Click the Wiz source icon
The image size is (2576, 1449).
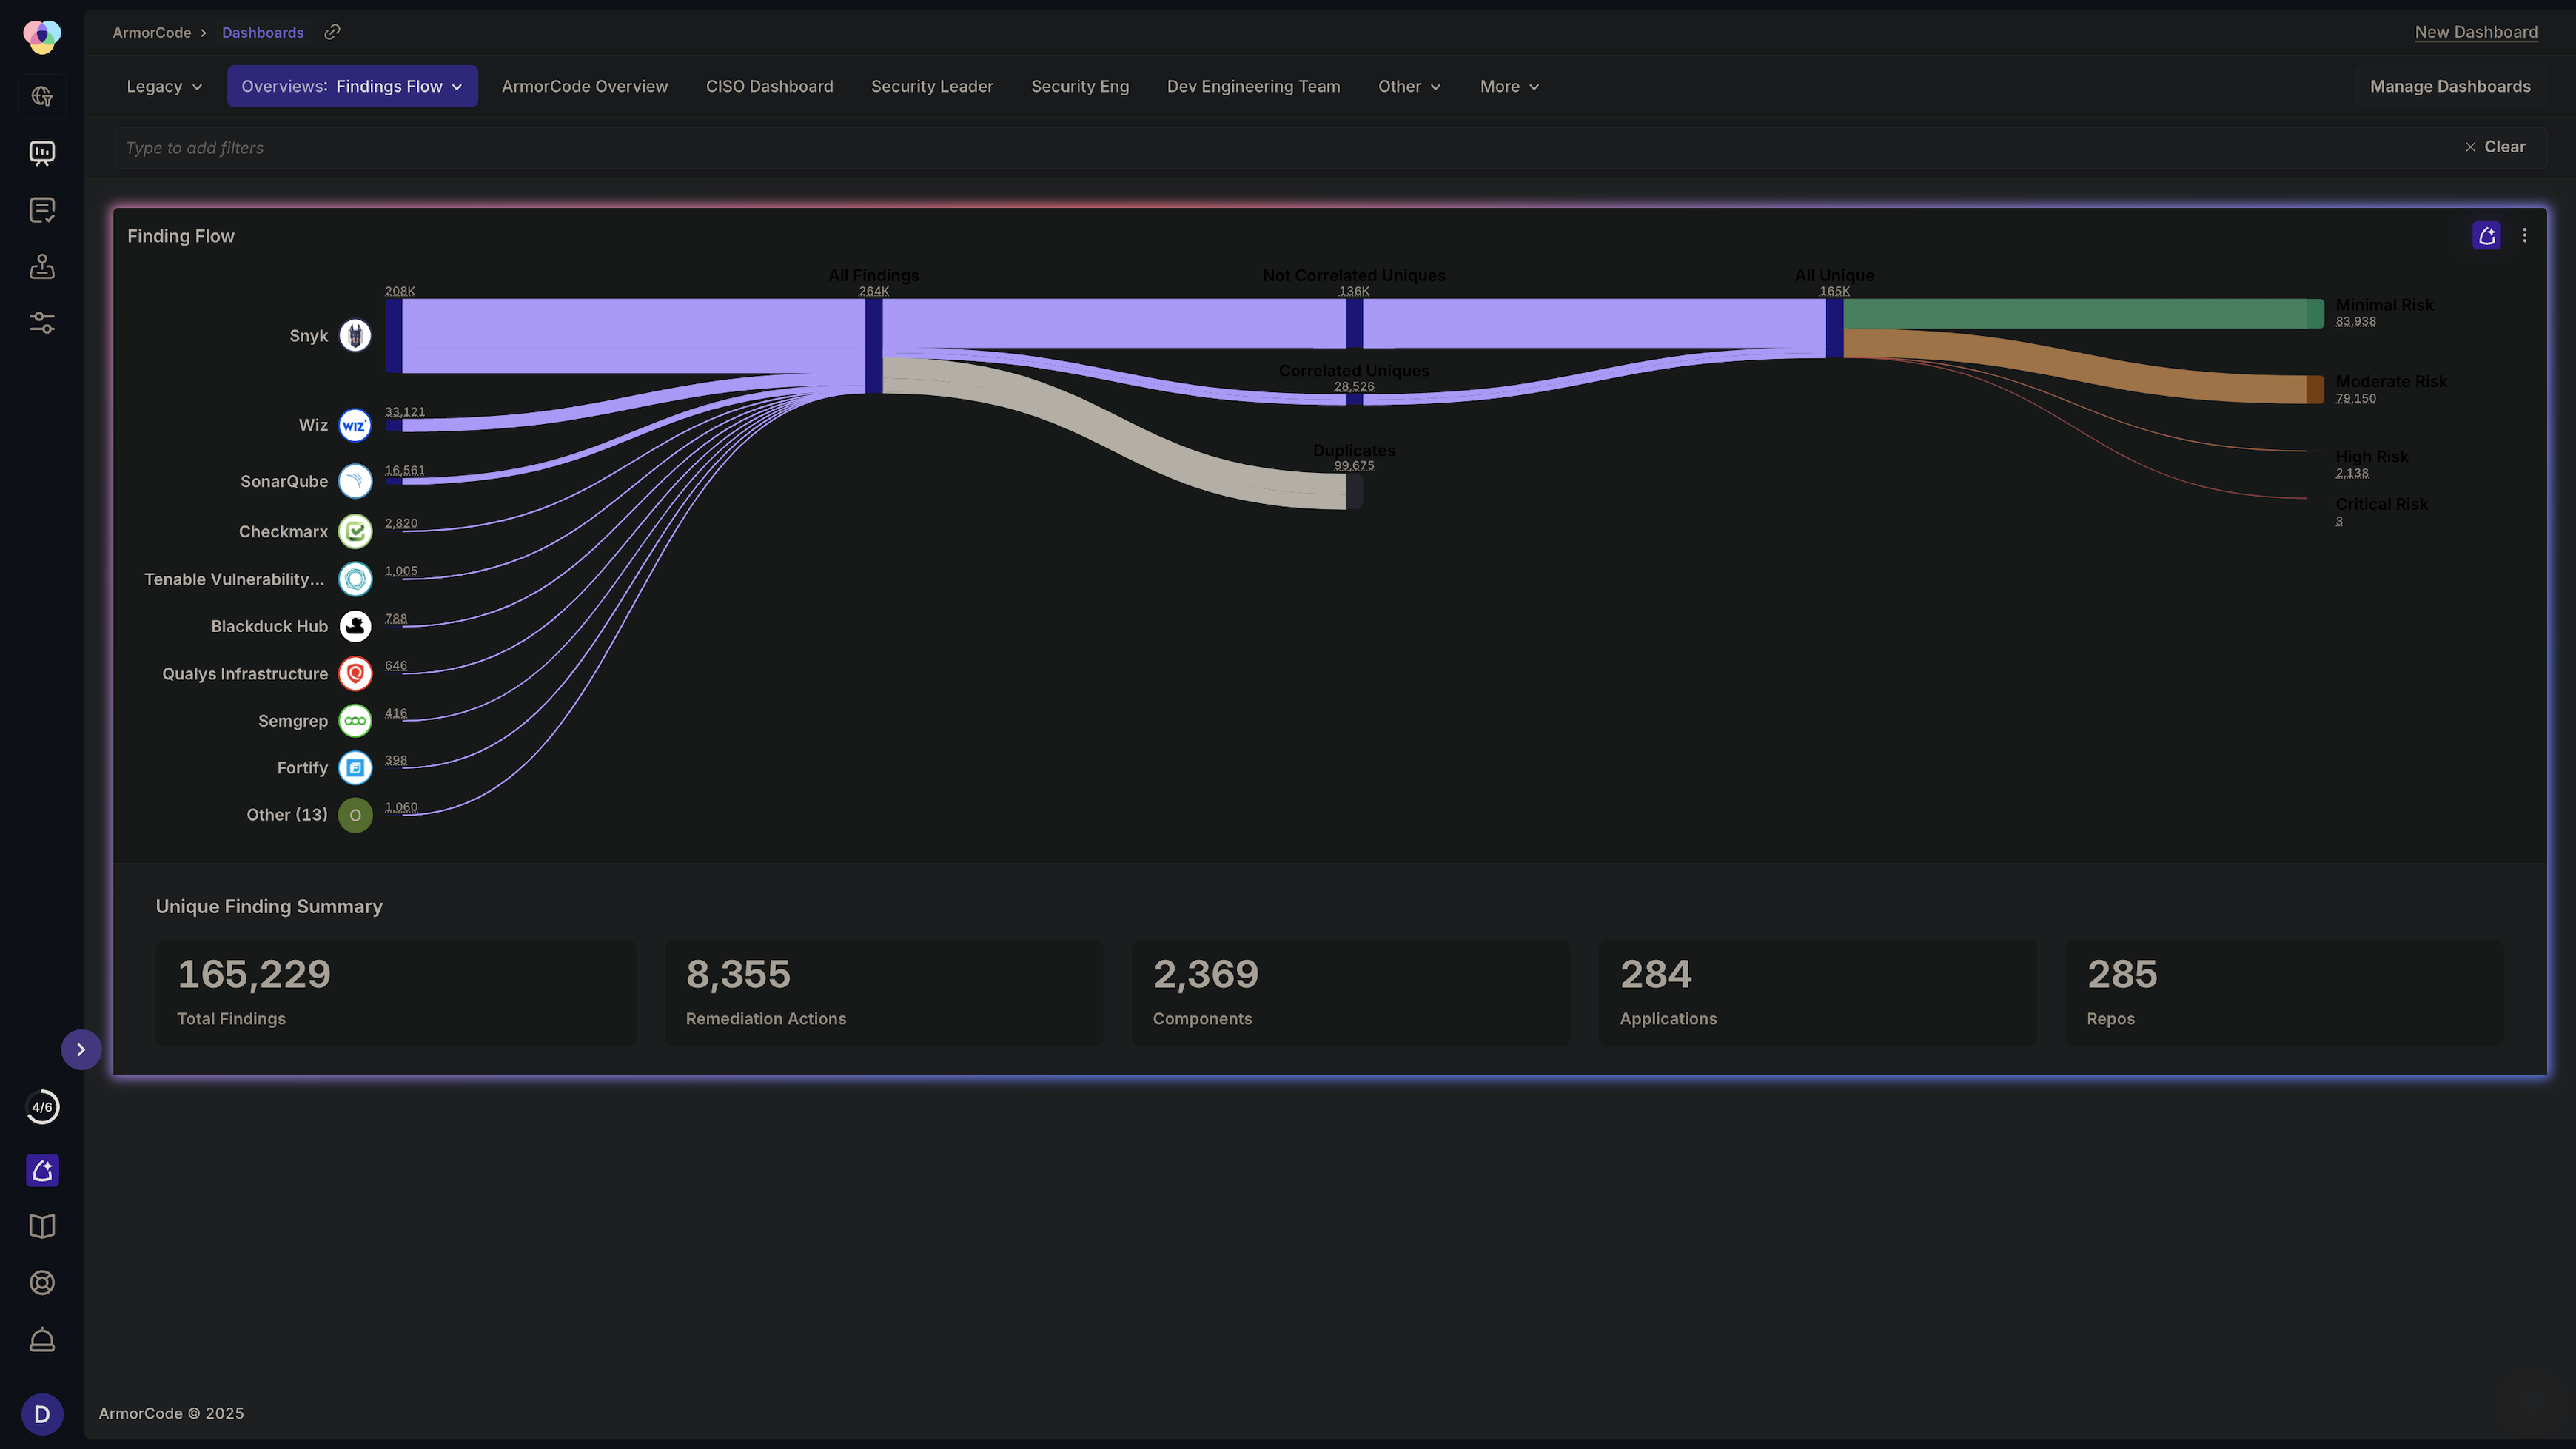[x=355, y=425]
